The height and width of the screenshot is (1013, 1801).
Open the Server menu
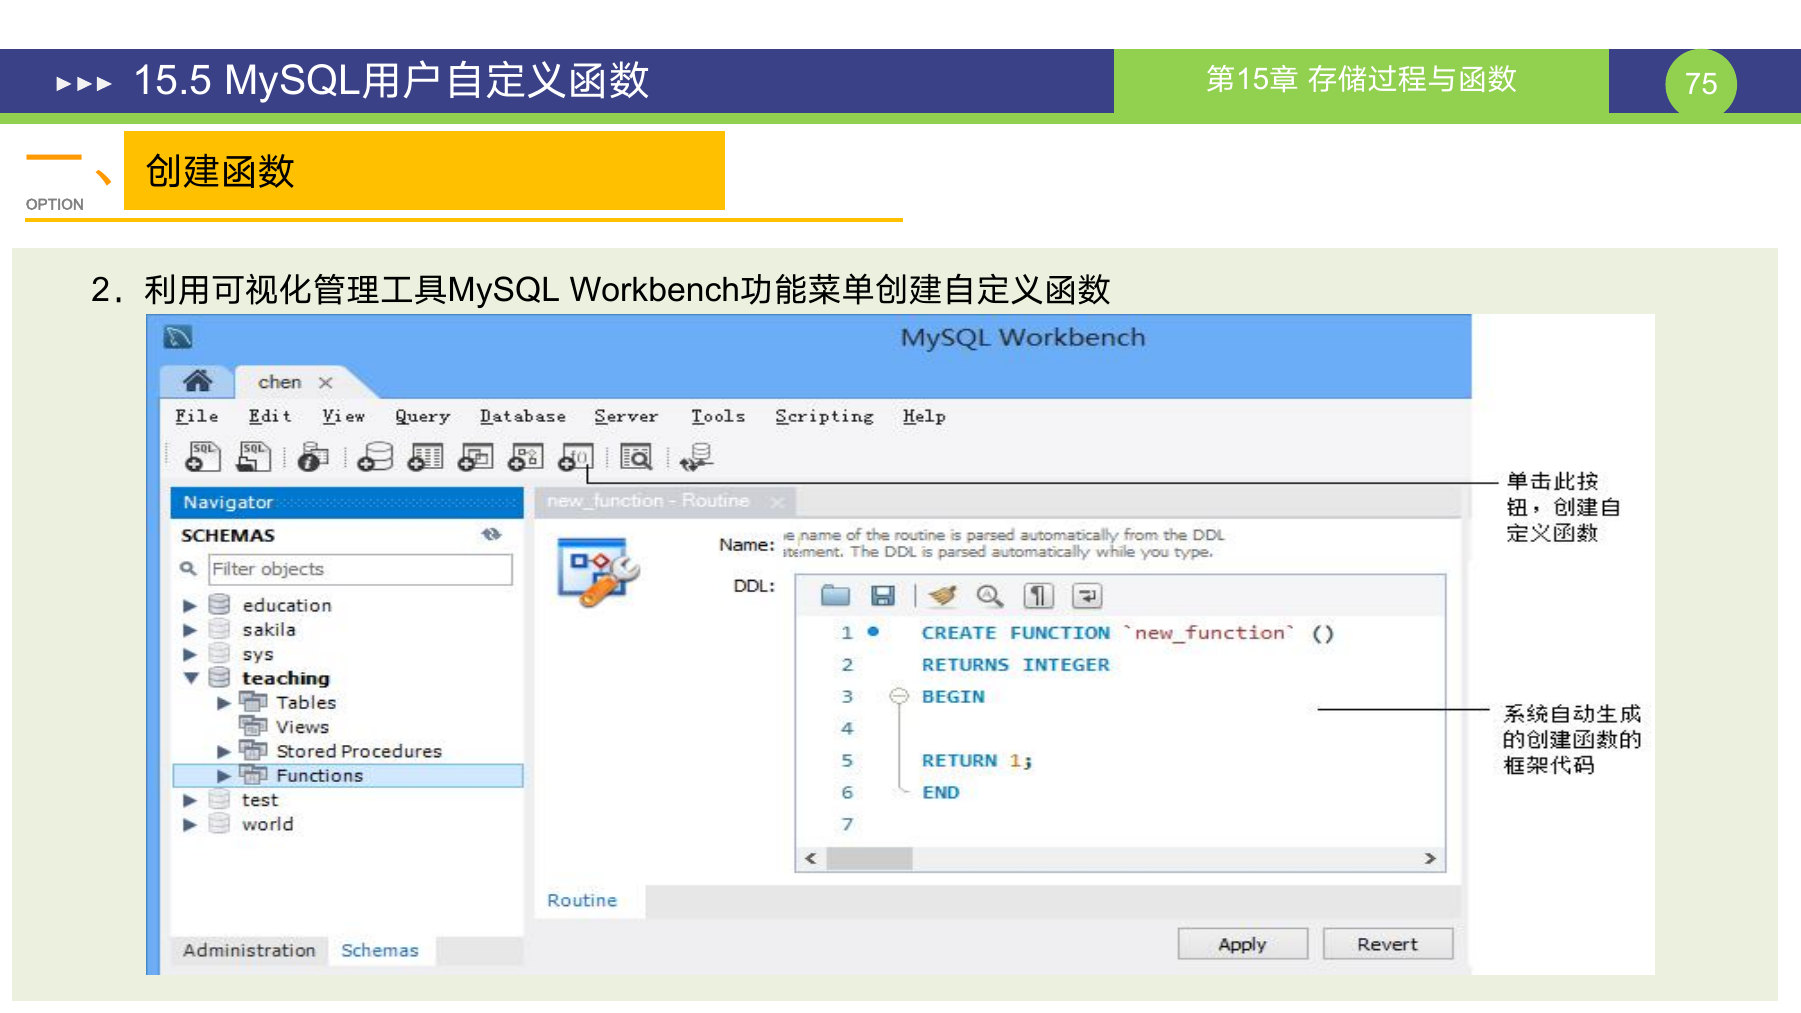pyautogui.click(x=626, y=416)
